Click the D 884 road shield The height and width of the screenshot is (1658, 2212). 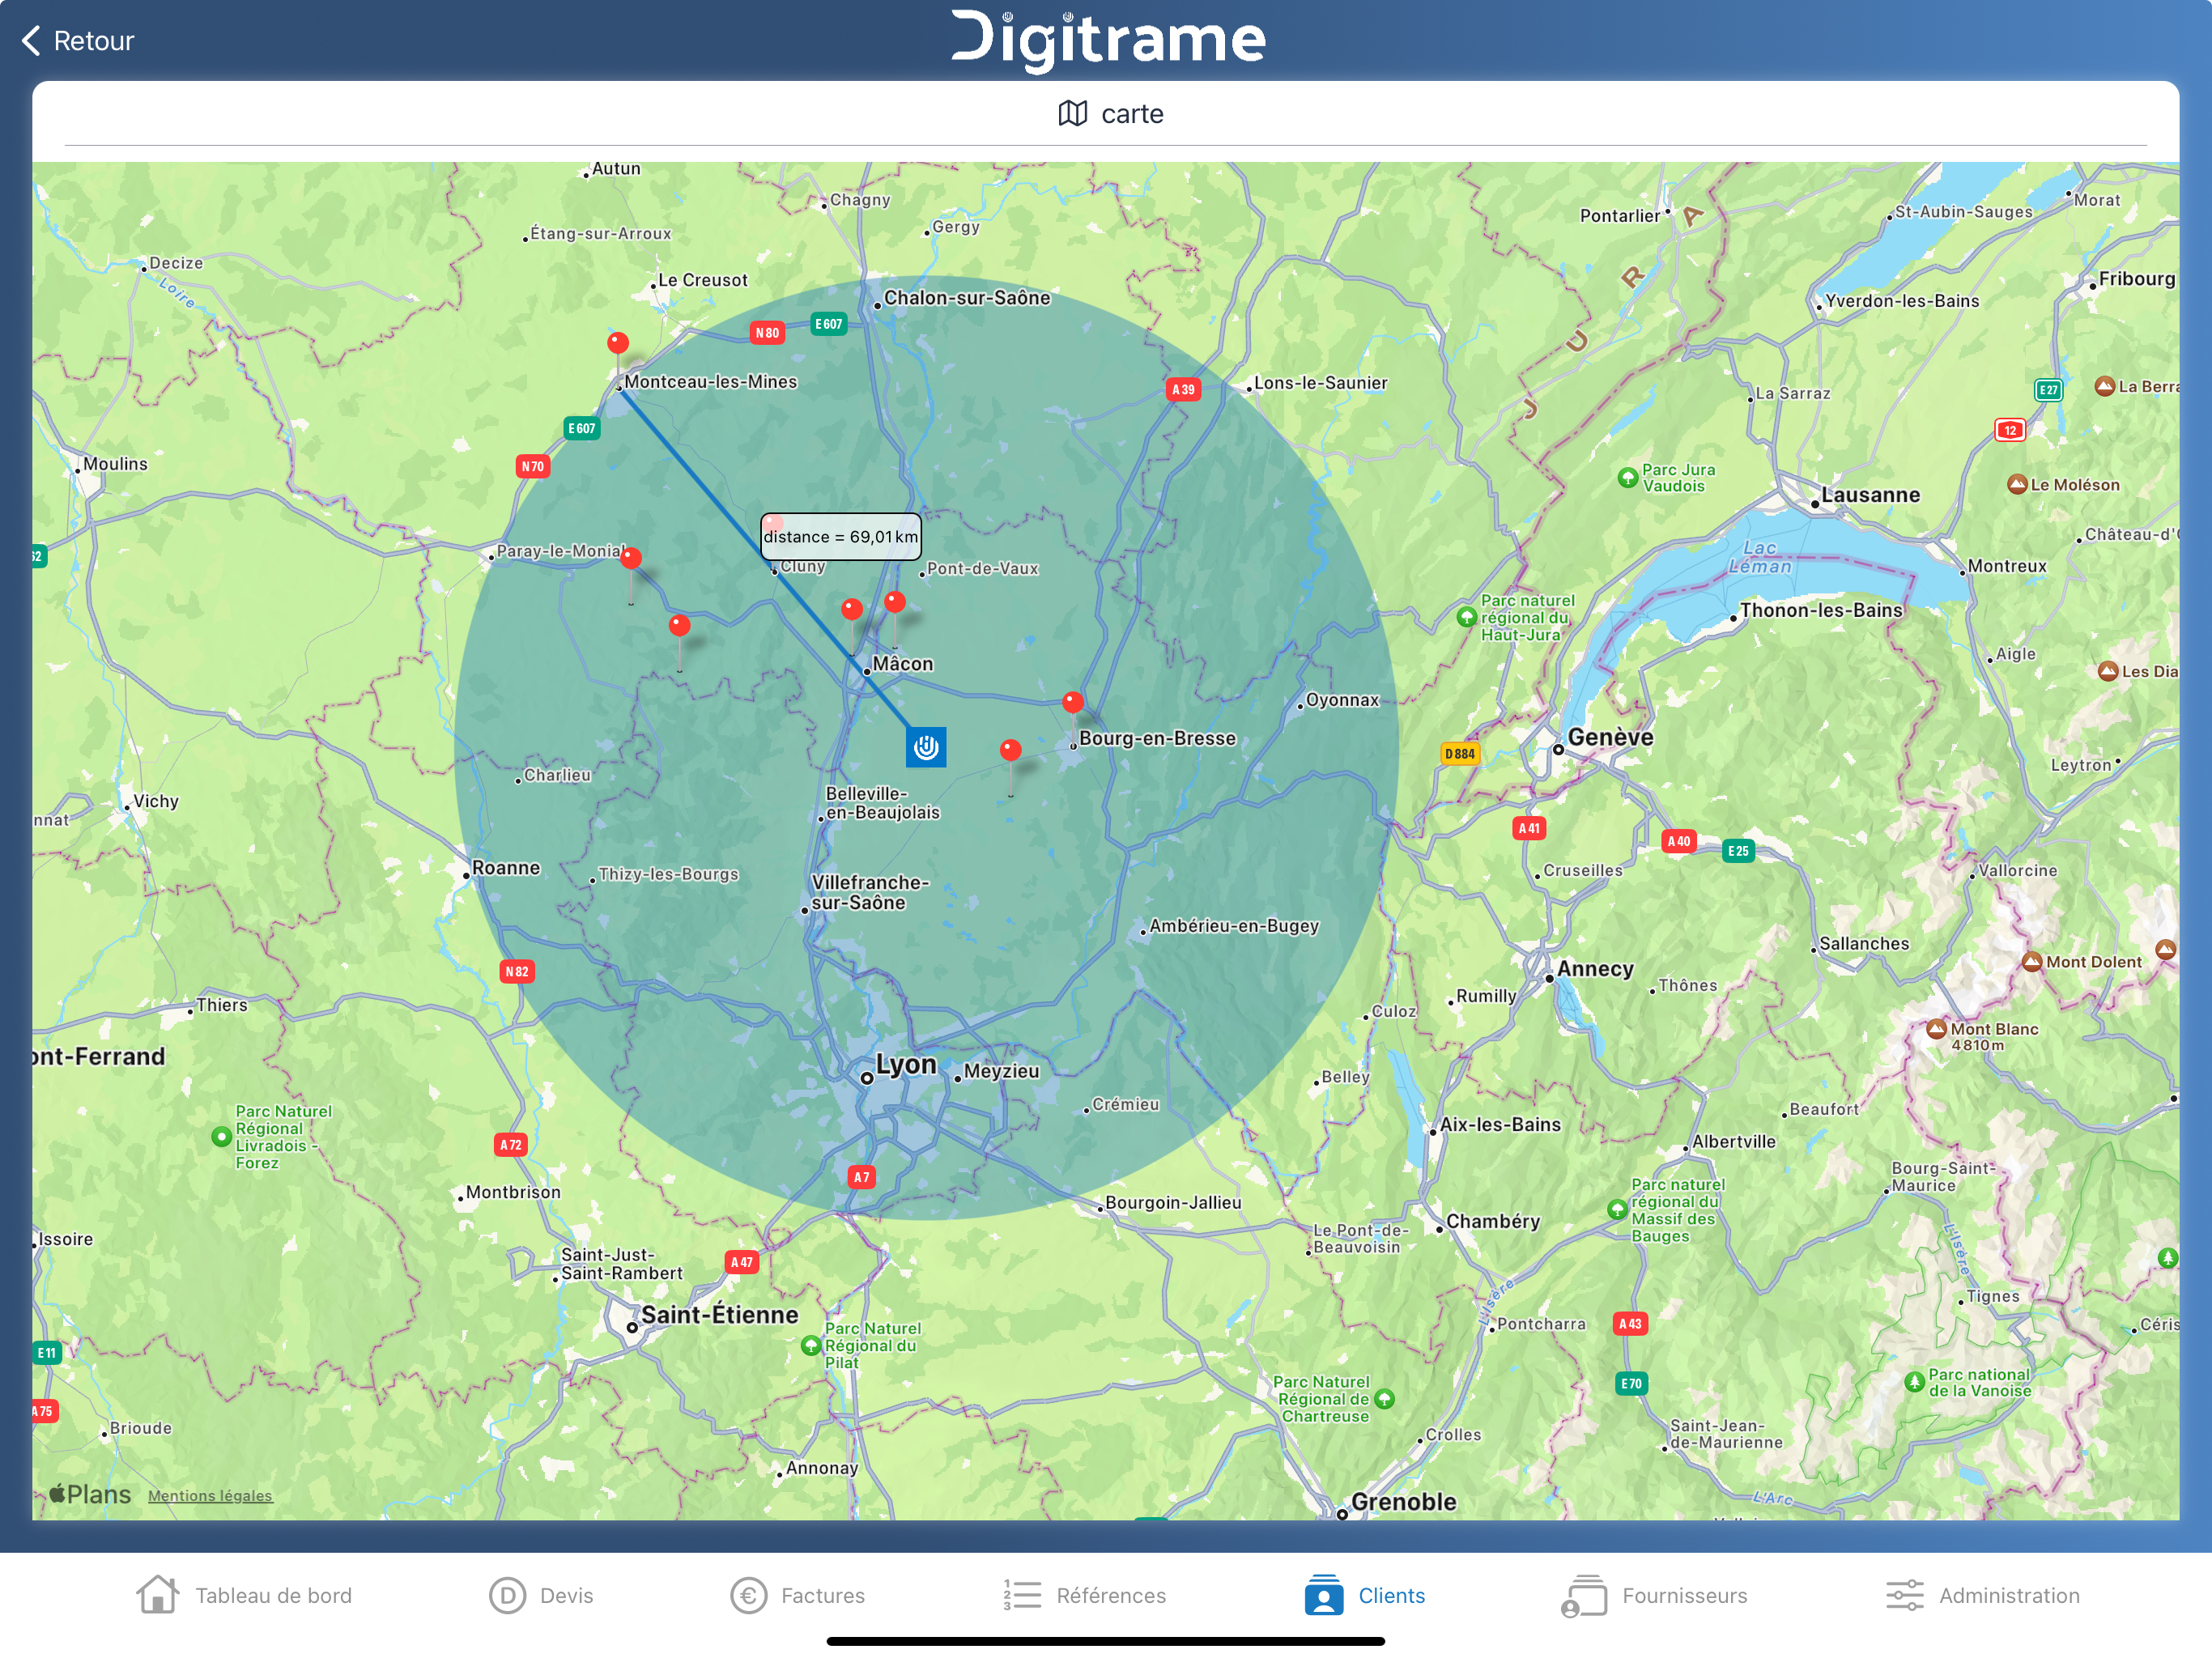click(x=1460, y=754)
